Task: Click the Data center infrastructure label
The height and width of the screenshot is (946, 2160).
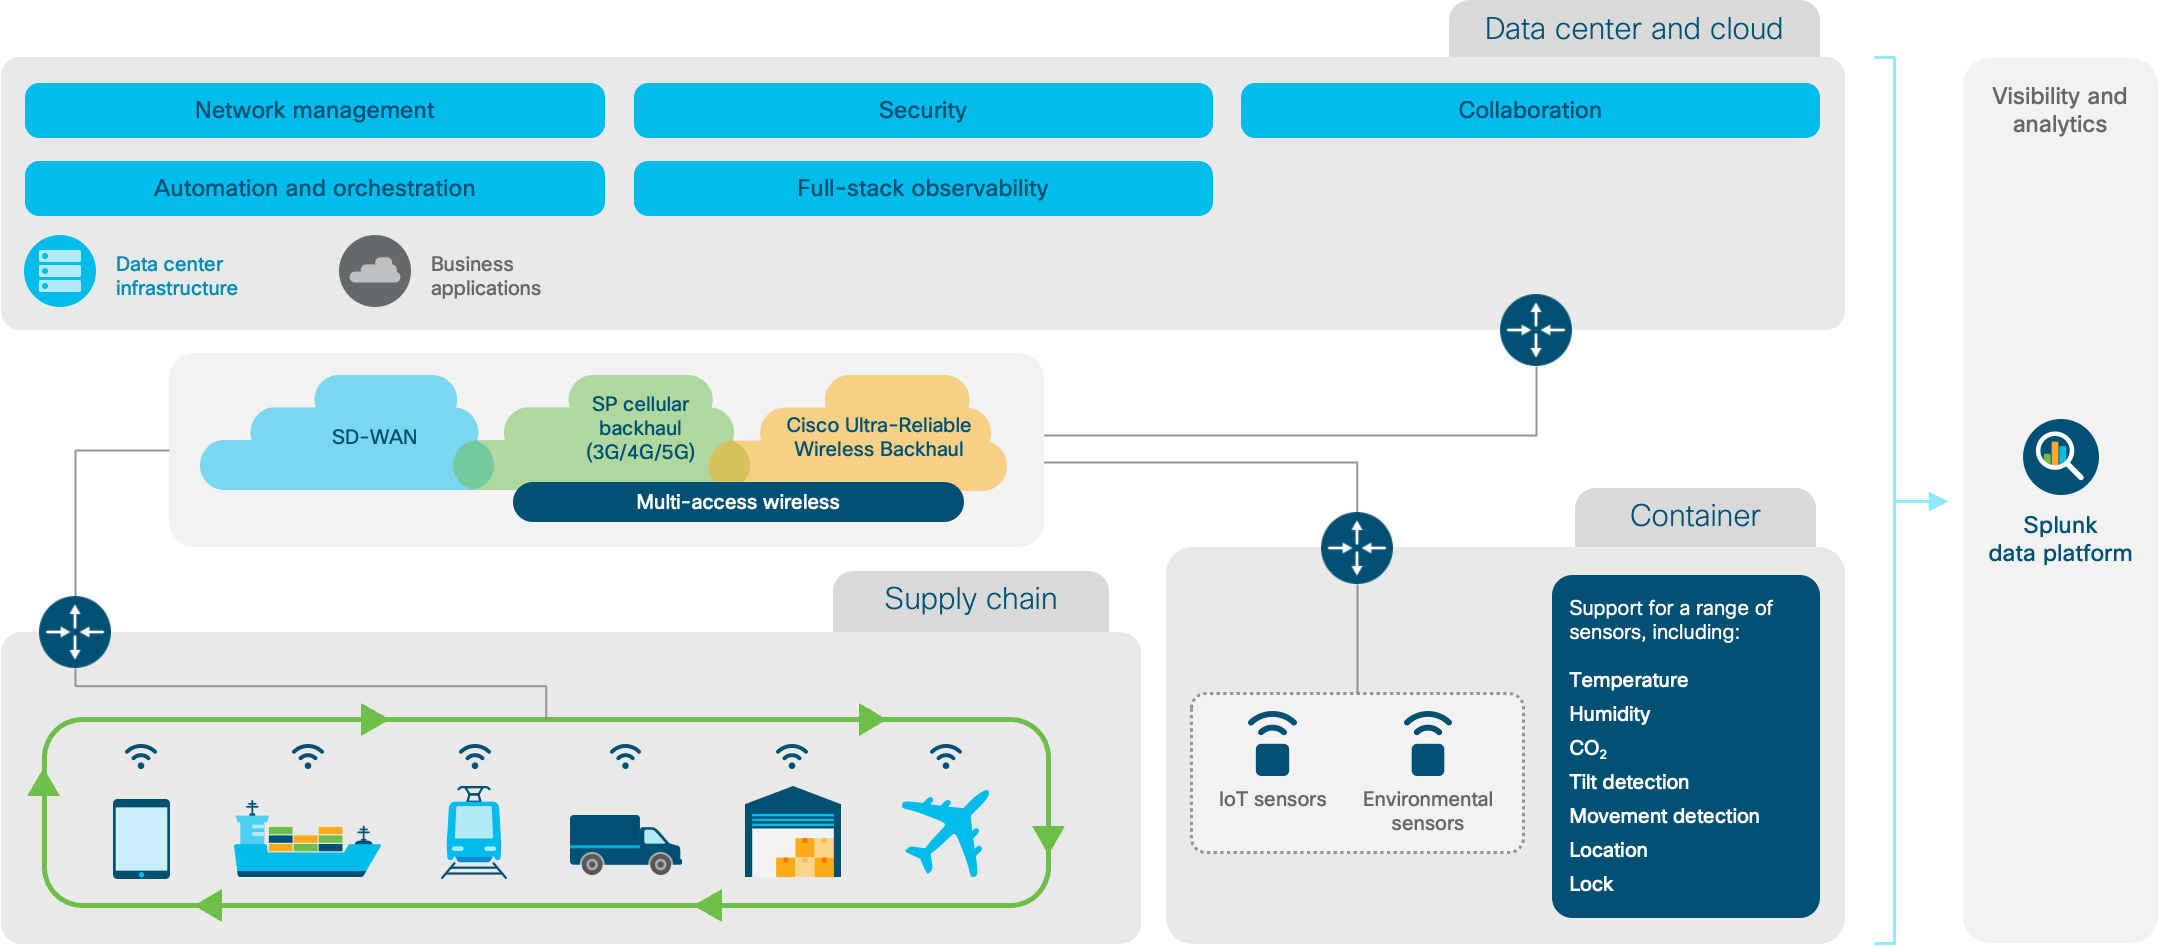Action: [x=177, y=276]
